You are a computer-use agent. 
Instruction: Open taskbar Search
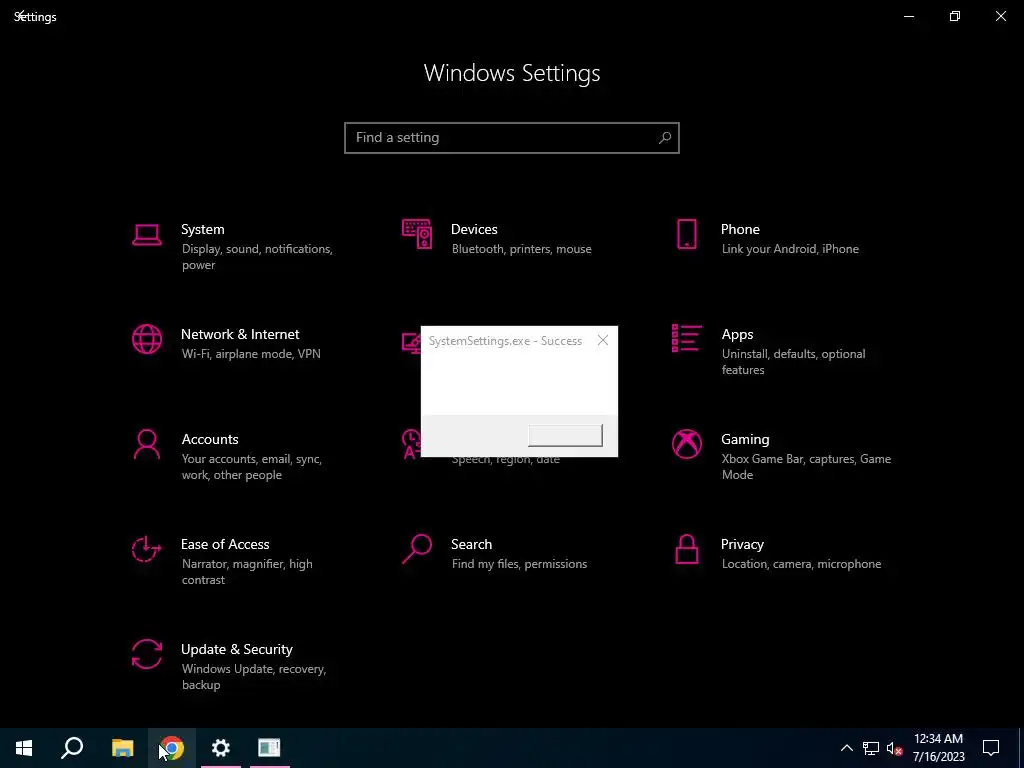click(72, 748)
